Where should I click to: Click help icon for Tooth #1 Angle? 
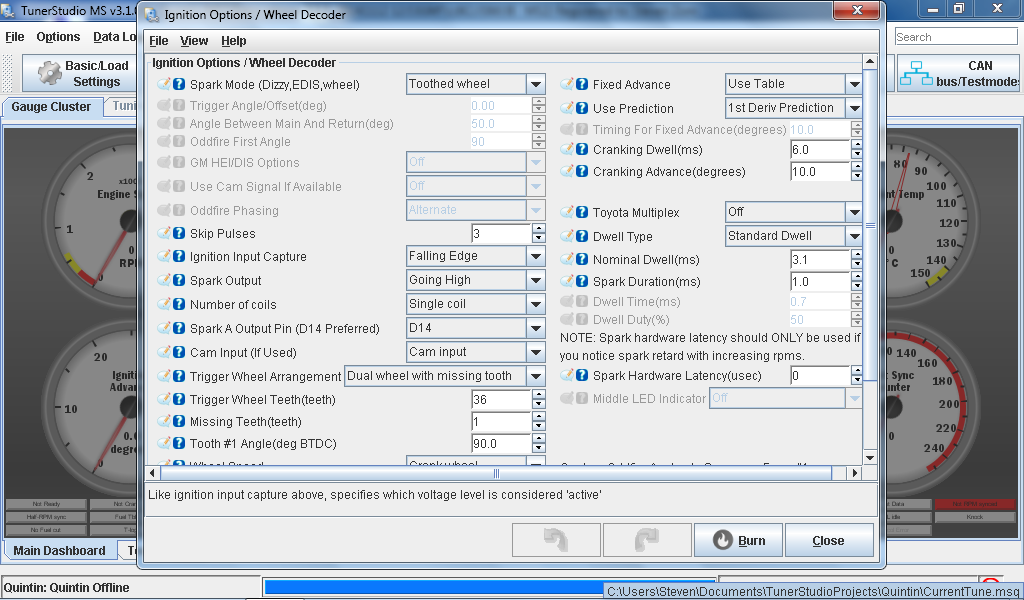(179, 443)
